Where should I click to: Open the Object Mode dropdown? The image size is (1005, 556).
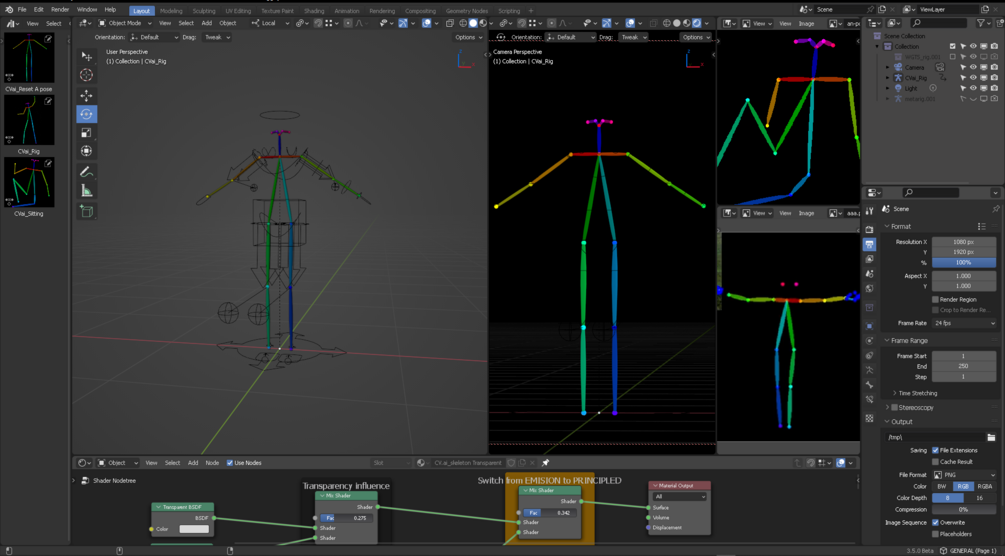coord(125,23)
